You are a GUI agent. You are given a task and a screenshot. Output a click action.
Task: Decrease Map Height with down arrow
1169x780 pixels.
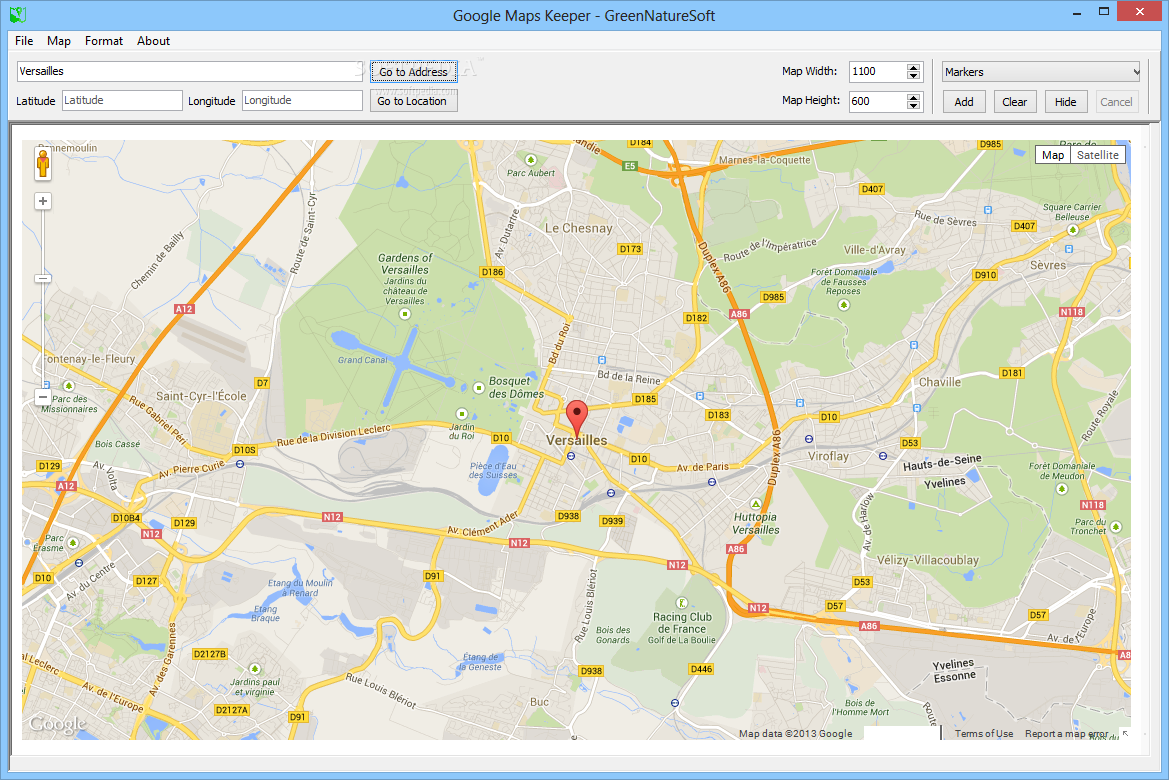[x=913, y=105]
